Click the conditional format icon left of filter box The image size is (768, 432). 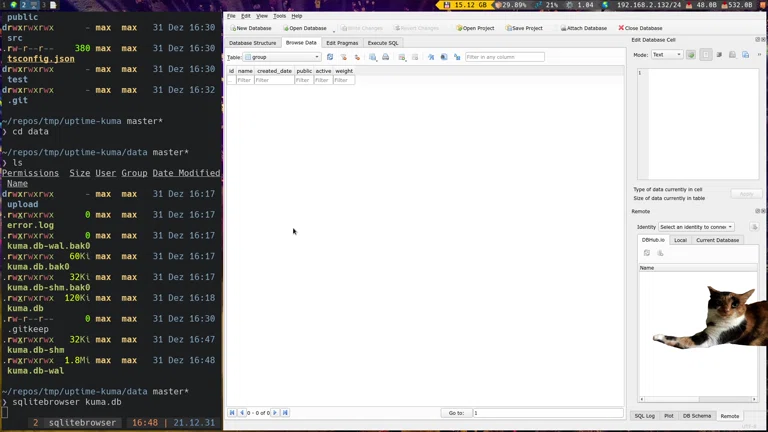click(x=457, y=57)
